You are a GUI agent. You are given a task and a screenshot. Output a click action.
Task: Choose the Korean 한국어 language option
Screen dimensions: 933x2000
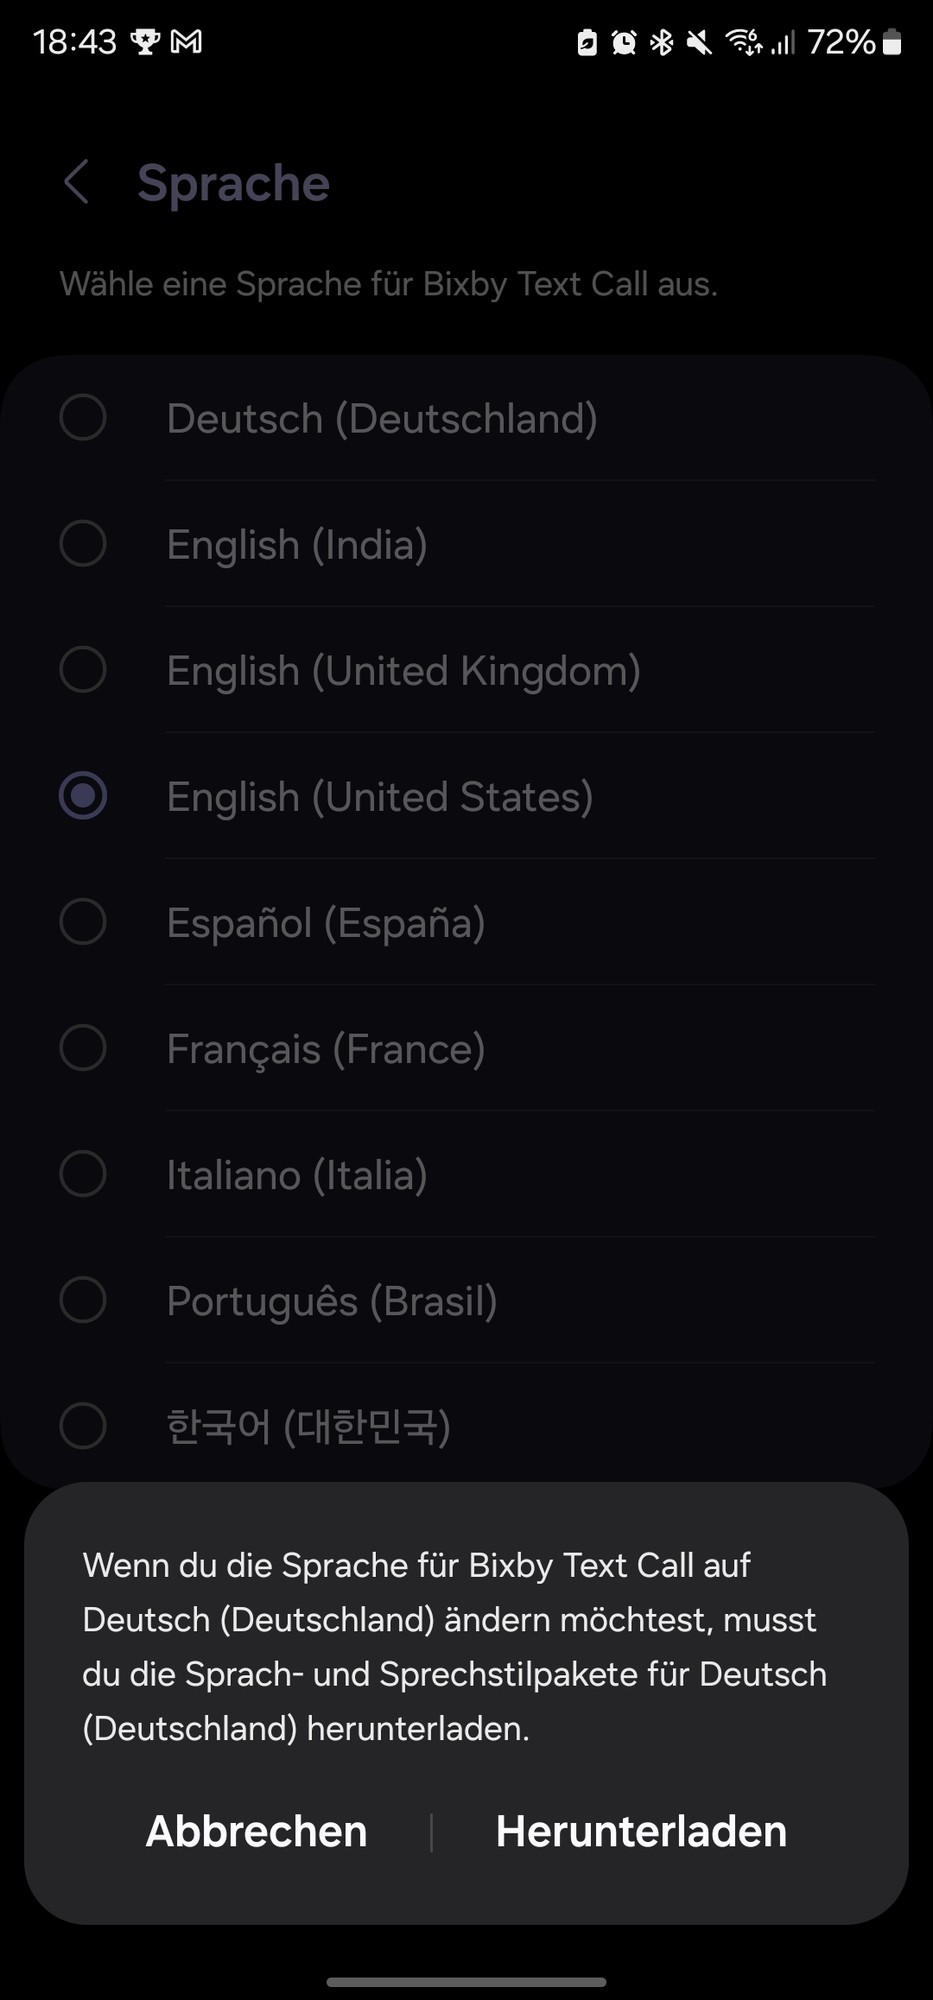[x=467, y=1426]
